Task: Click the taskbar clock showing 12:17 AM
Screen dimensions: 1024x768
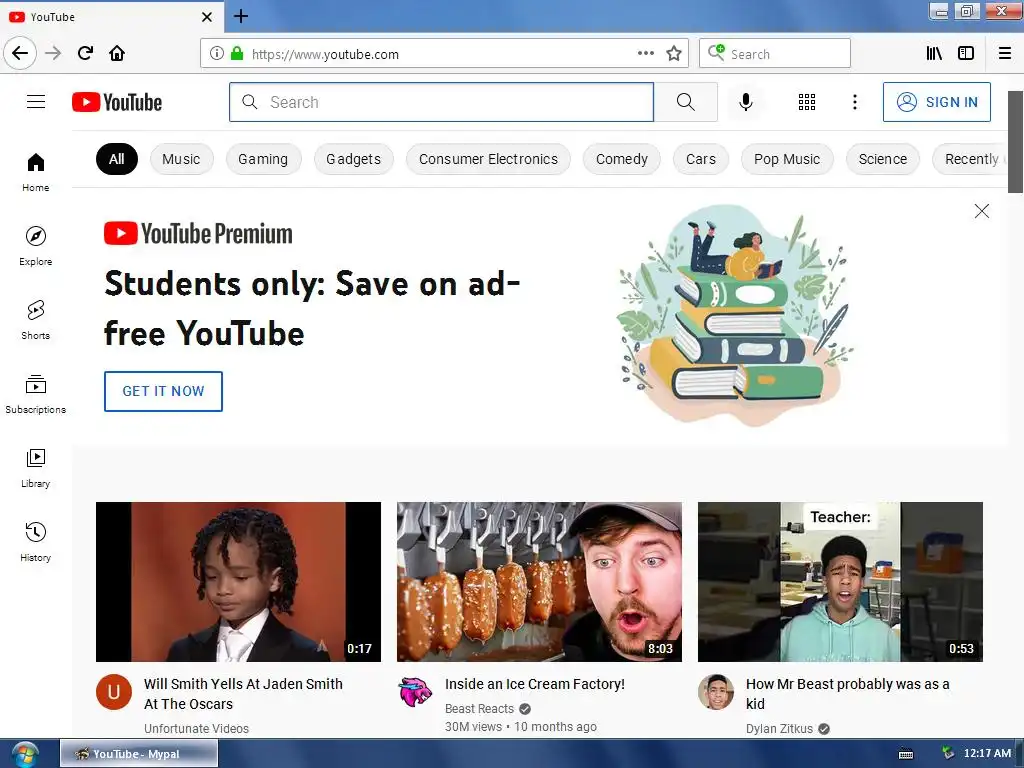Action: coord(987,753)
